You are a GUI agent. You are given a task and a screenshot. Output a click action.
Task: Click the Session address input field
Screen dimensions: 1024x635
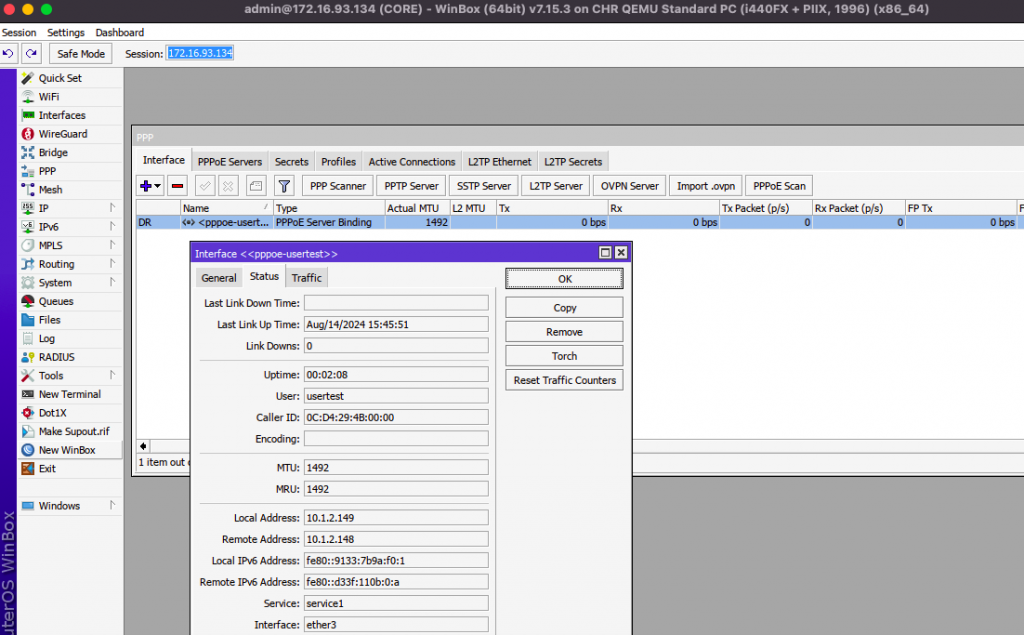pyautogui.click(x=199, y=54)
